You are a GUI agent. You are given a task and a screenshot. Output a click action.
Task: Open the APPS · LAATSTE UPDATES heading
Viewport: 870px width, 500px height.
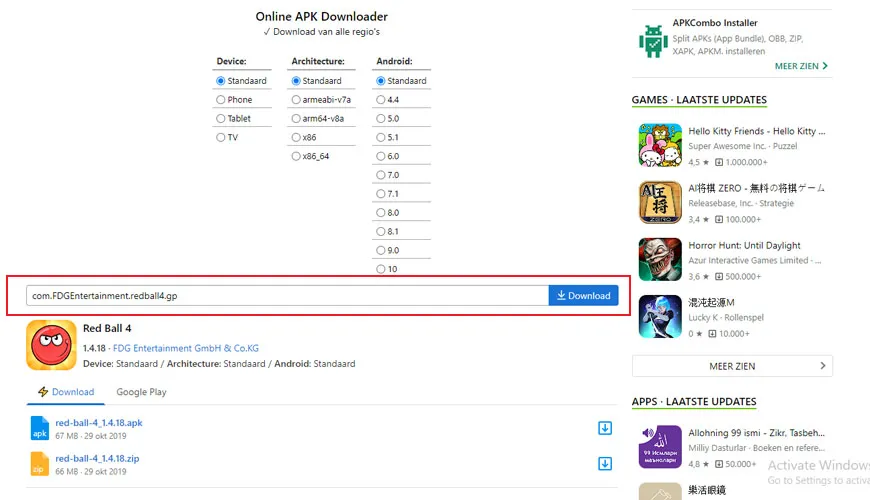click(694, 402)
